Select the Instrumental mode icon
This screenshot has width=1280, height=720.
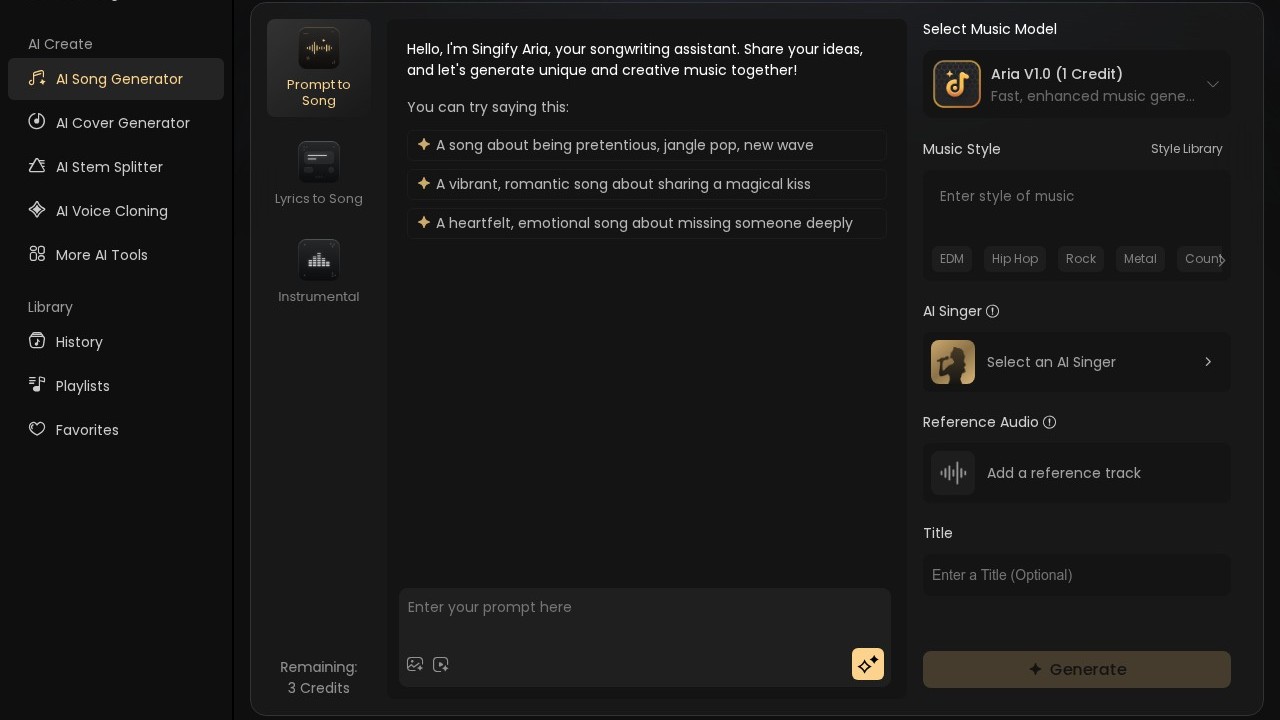point(319,260)
